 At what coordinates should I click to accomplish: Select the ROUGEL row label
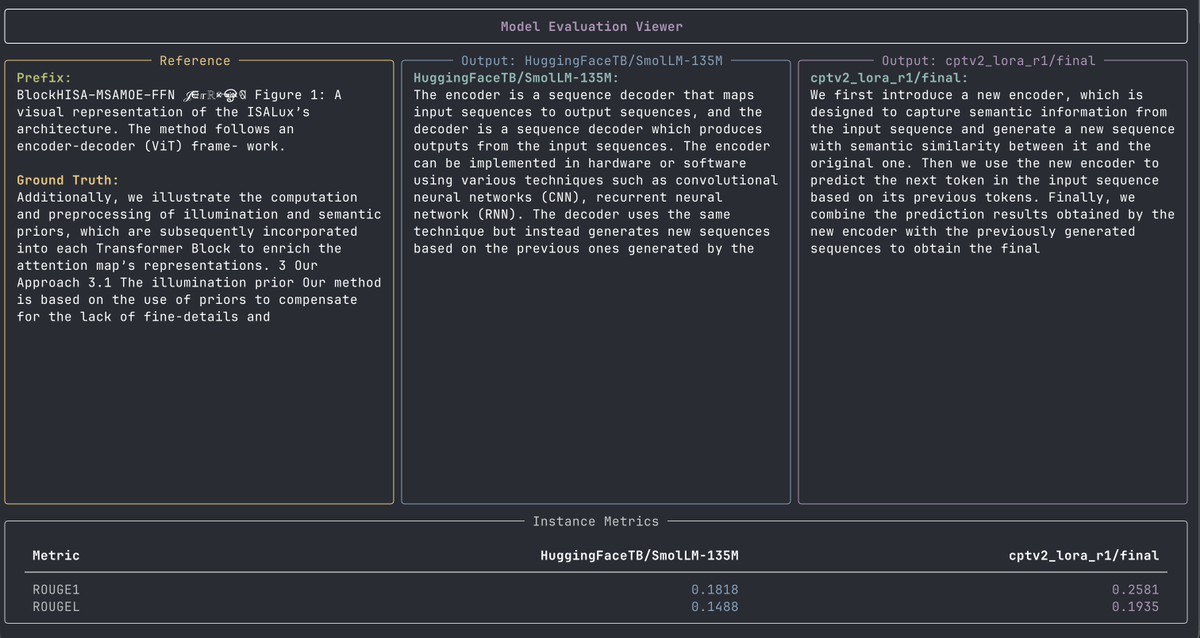[56, 606]
